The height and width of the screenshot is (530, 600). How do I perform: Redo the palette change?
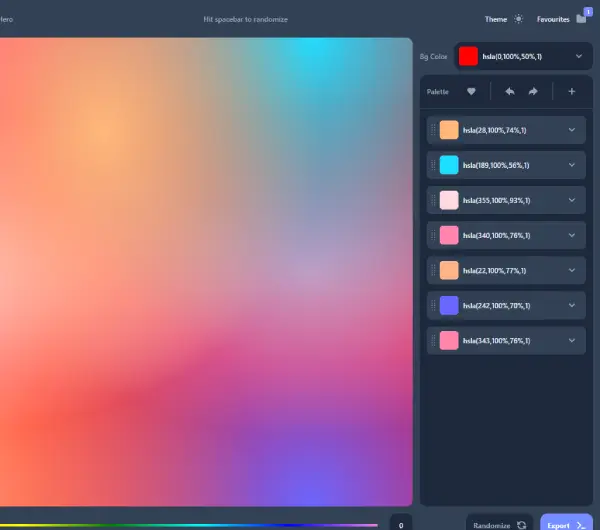[x=533, y=92]
